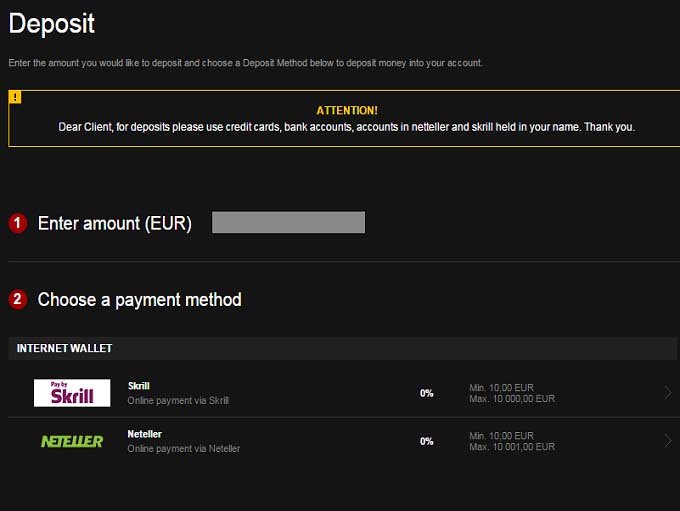Click the Skrill 0% fee value
The image size is (680, 511).
427,393
